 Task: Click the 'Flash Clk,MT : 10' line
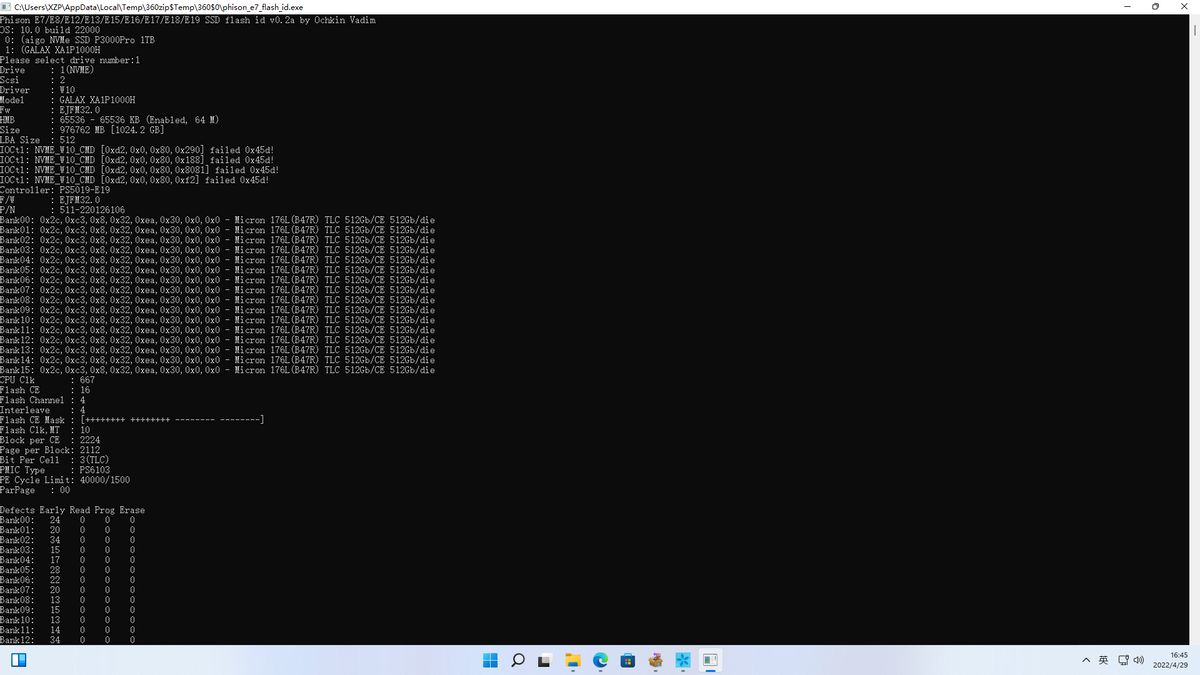point(45,430)
